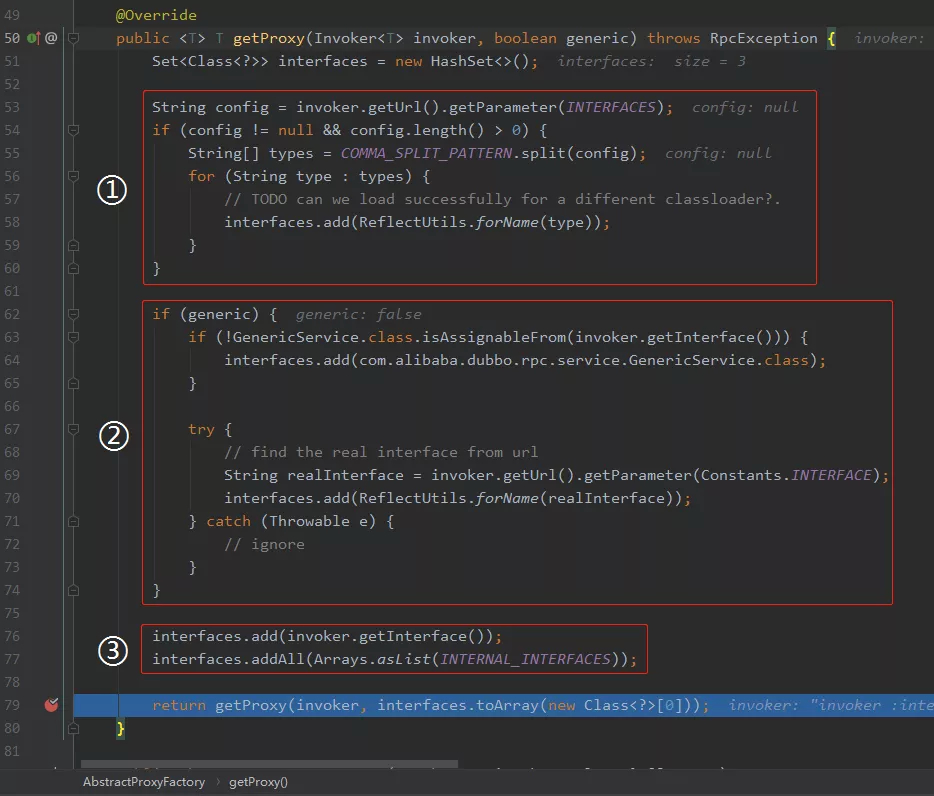Click the return keyword on line 79
The height and width of the screenshot is (796, 934).
coord(179,705)
